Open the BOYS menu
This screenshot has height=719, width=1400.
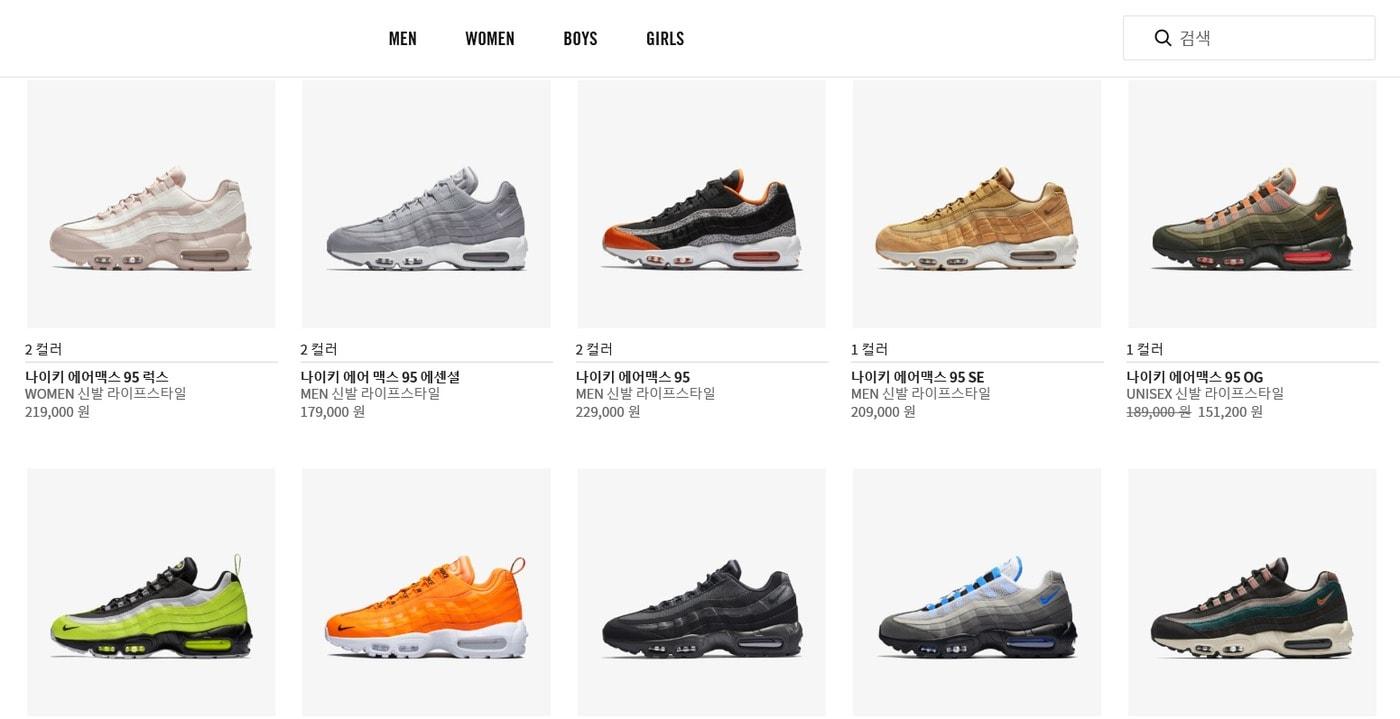pyautogui.click(x=580, y=39)
